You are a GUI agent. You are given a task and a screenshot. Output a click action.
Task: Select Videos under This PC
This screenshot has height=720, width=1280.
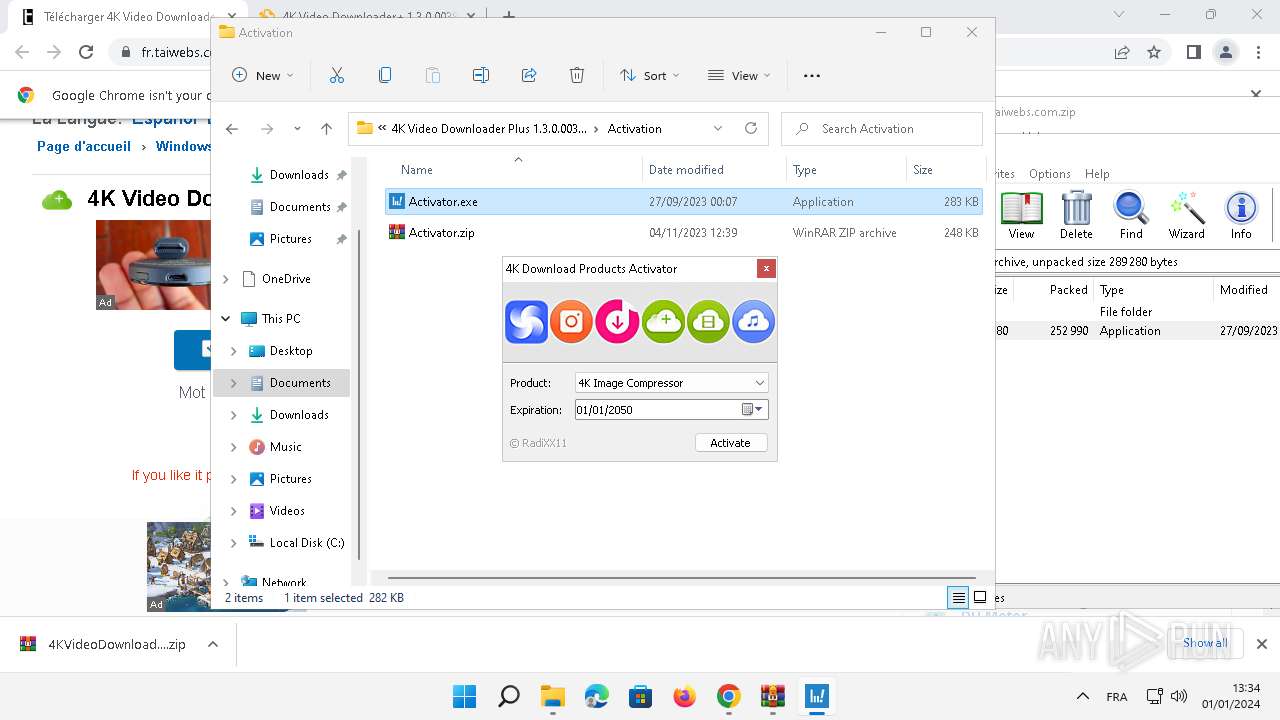tap(287, 511)
